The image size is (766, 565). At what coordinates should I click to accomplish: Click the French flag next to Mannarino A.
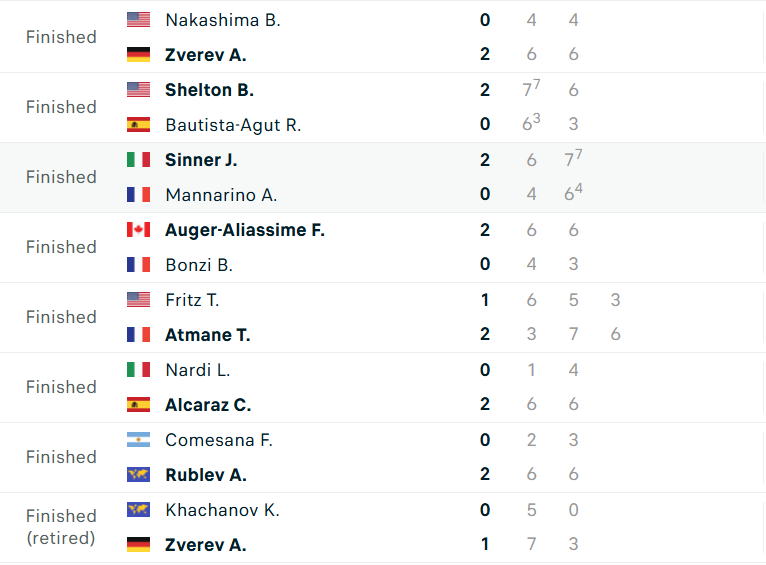[x=138, y=195]
